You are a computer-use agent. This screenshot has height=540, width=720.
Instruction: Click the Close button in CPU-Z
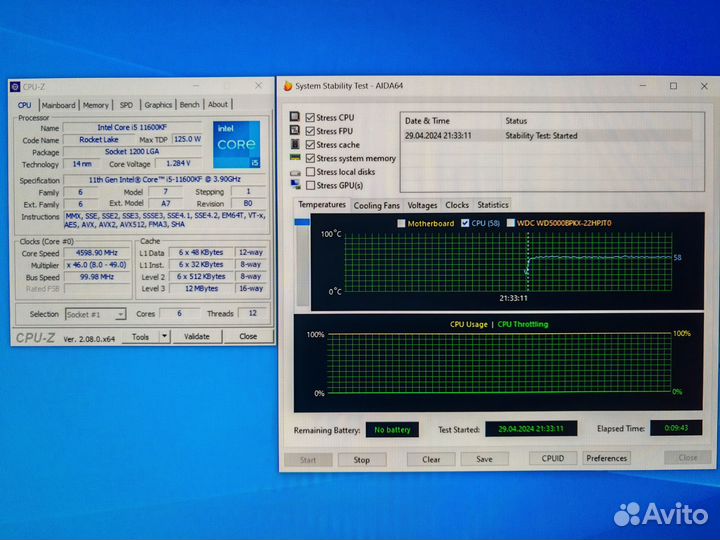(248, 337)
